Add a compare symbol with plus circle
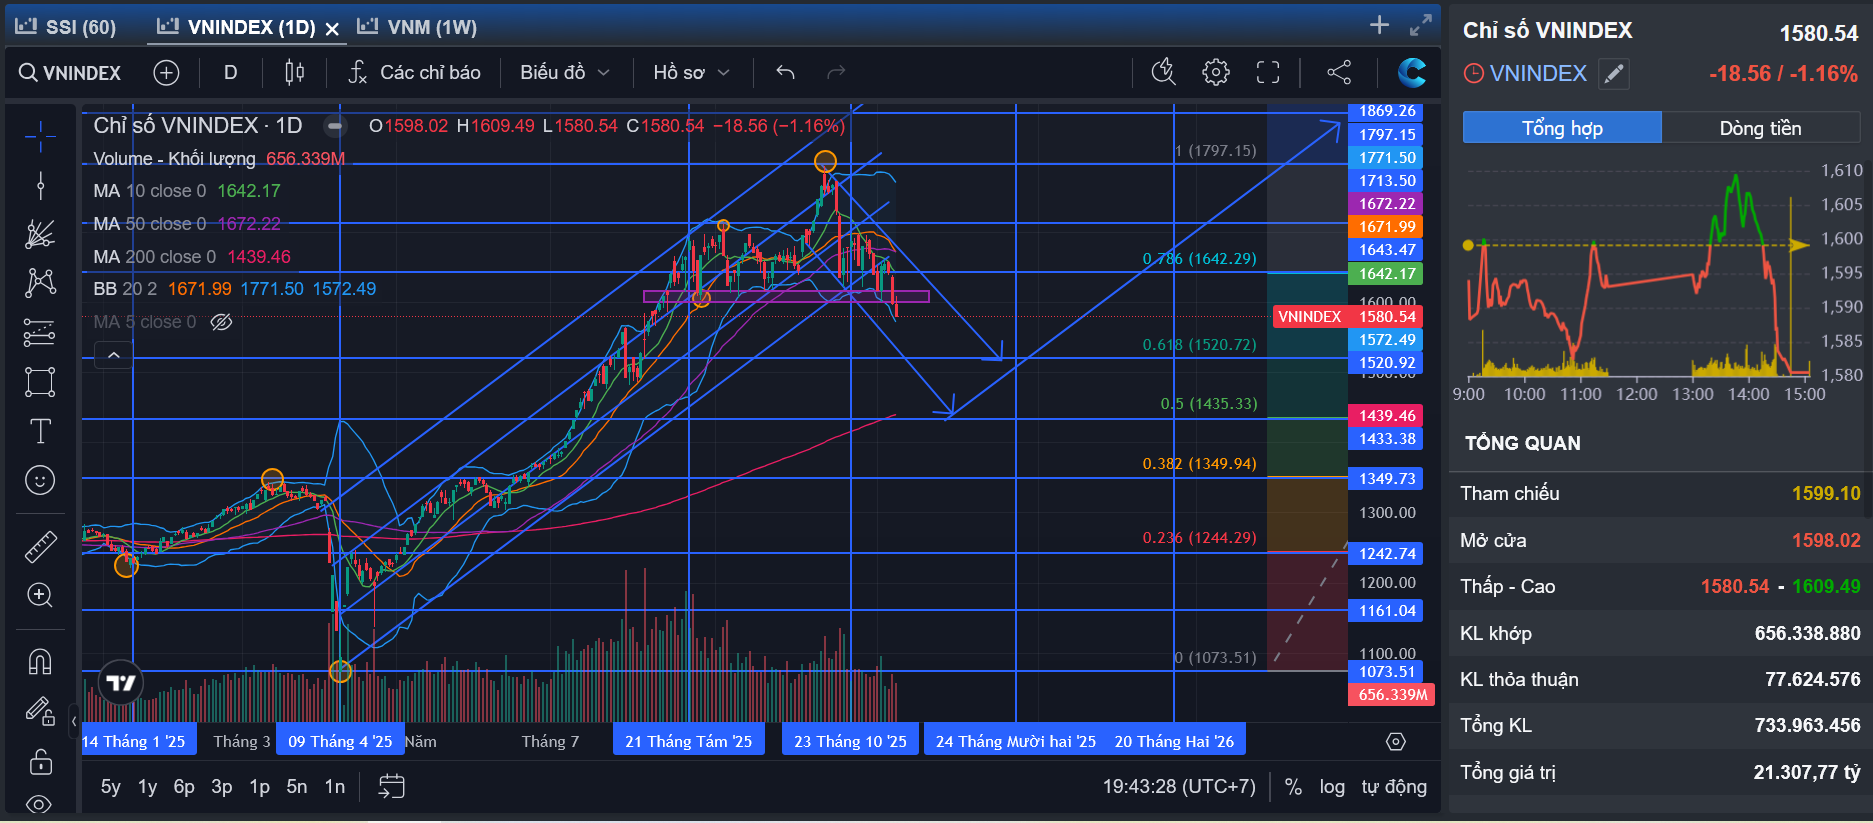 click(166, 73)
